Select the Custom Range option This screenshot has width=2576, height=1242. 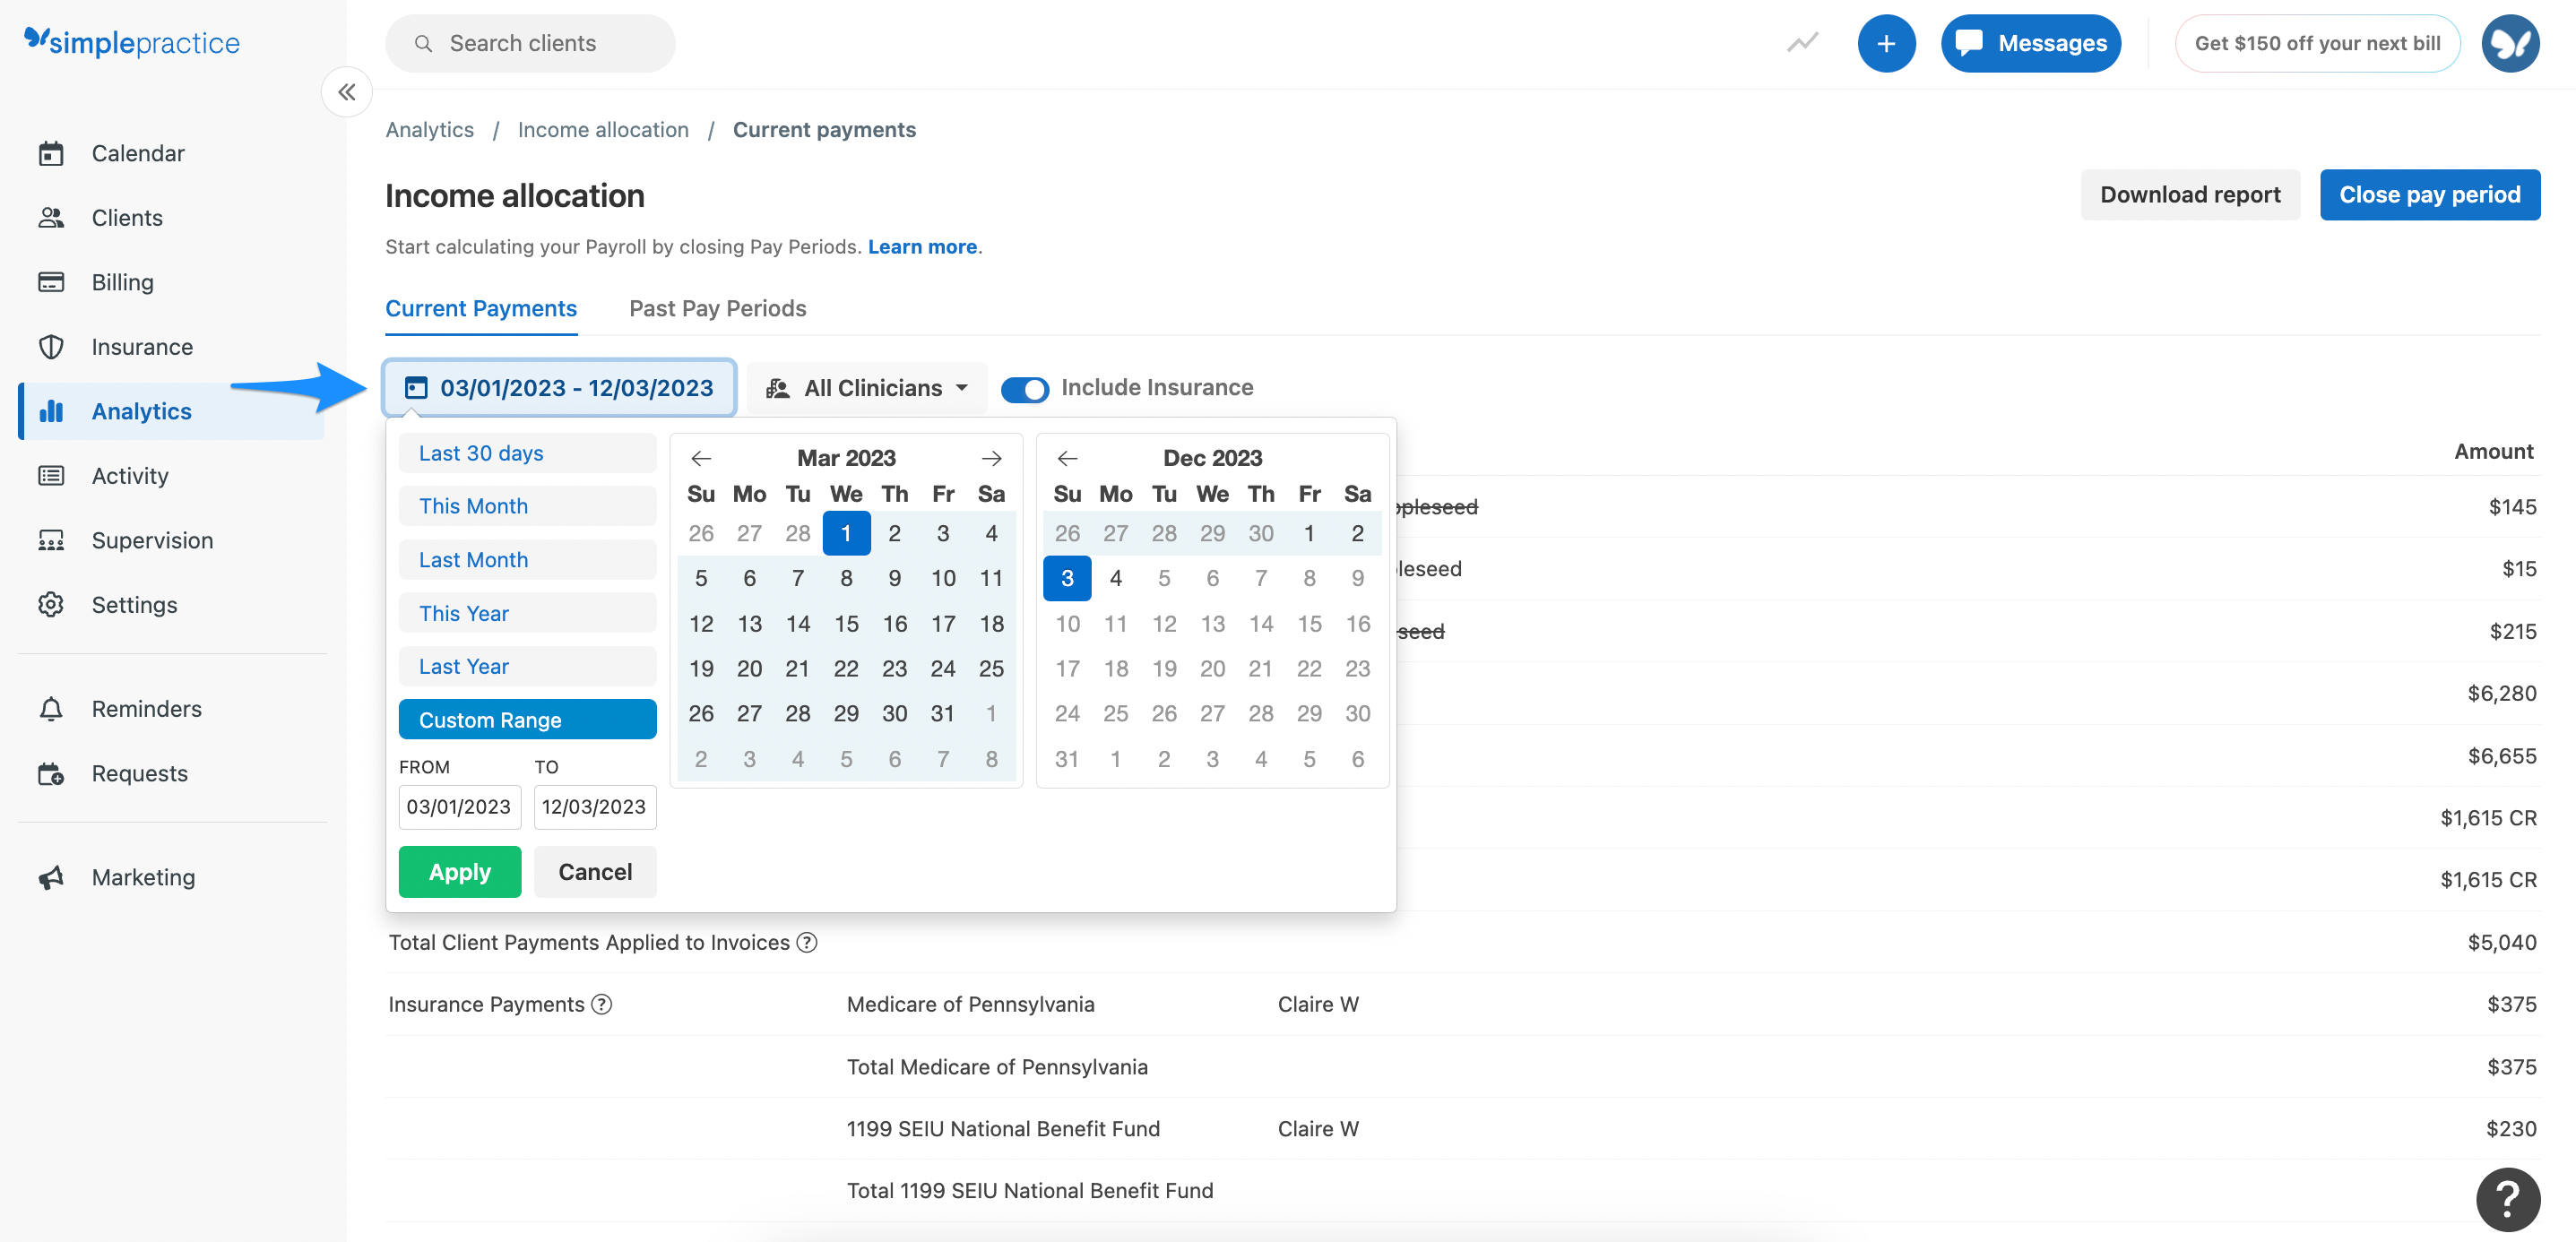[527, 718]
